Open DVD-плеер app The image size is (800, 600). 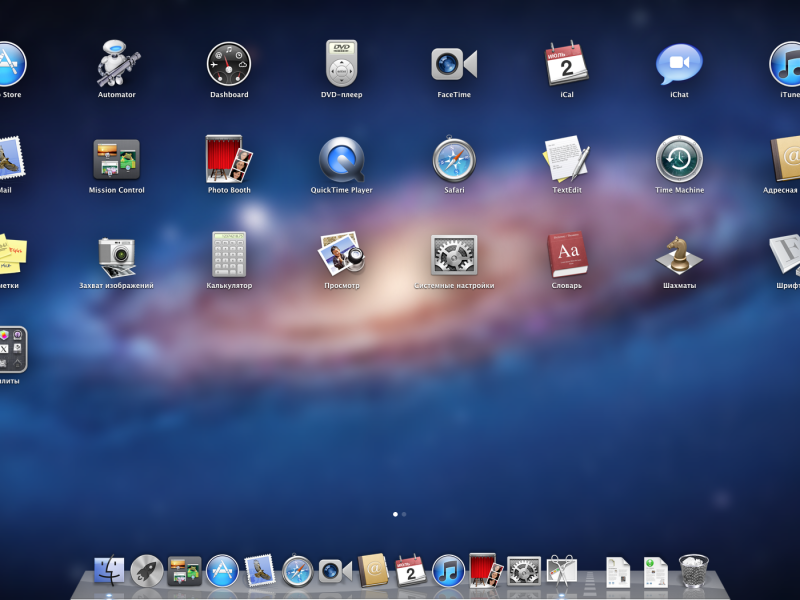click(x=341, y=63)
